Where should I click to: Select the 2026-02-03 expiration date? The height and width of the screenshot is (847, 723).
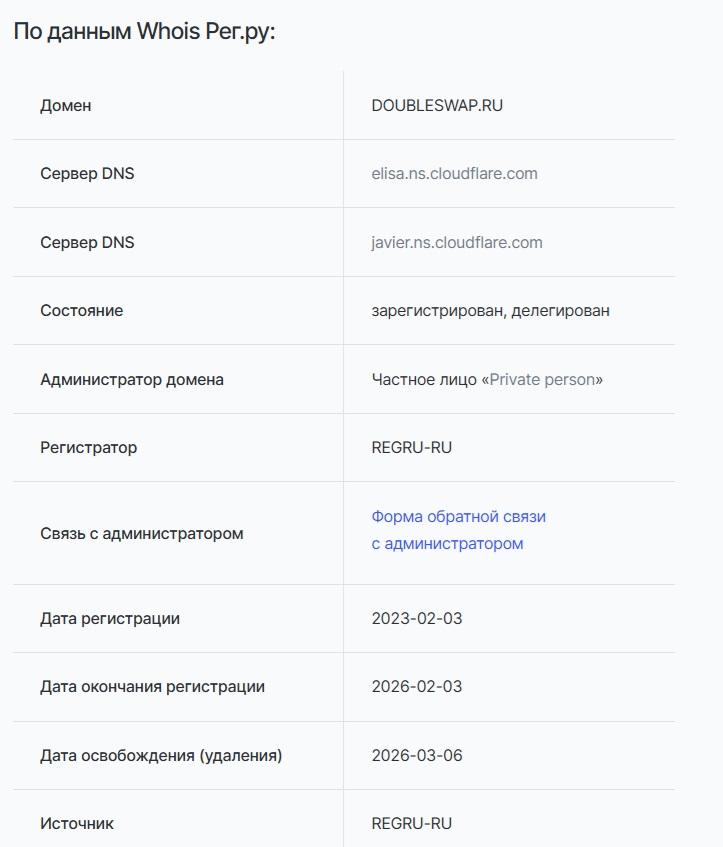[417, 687]
